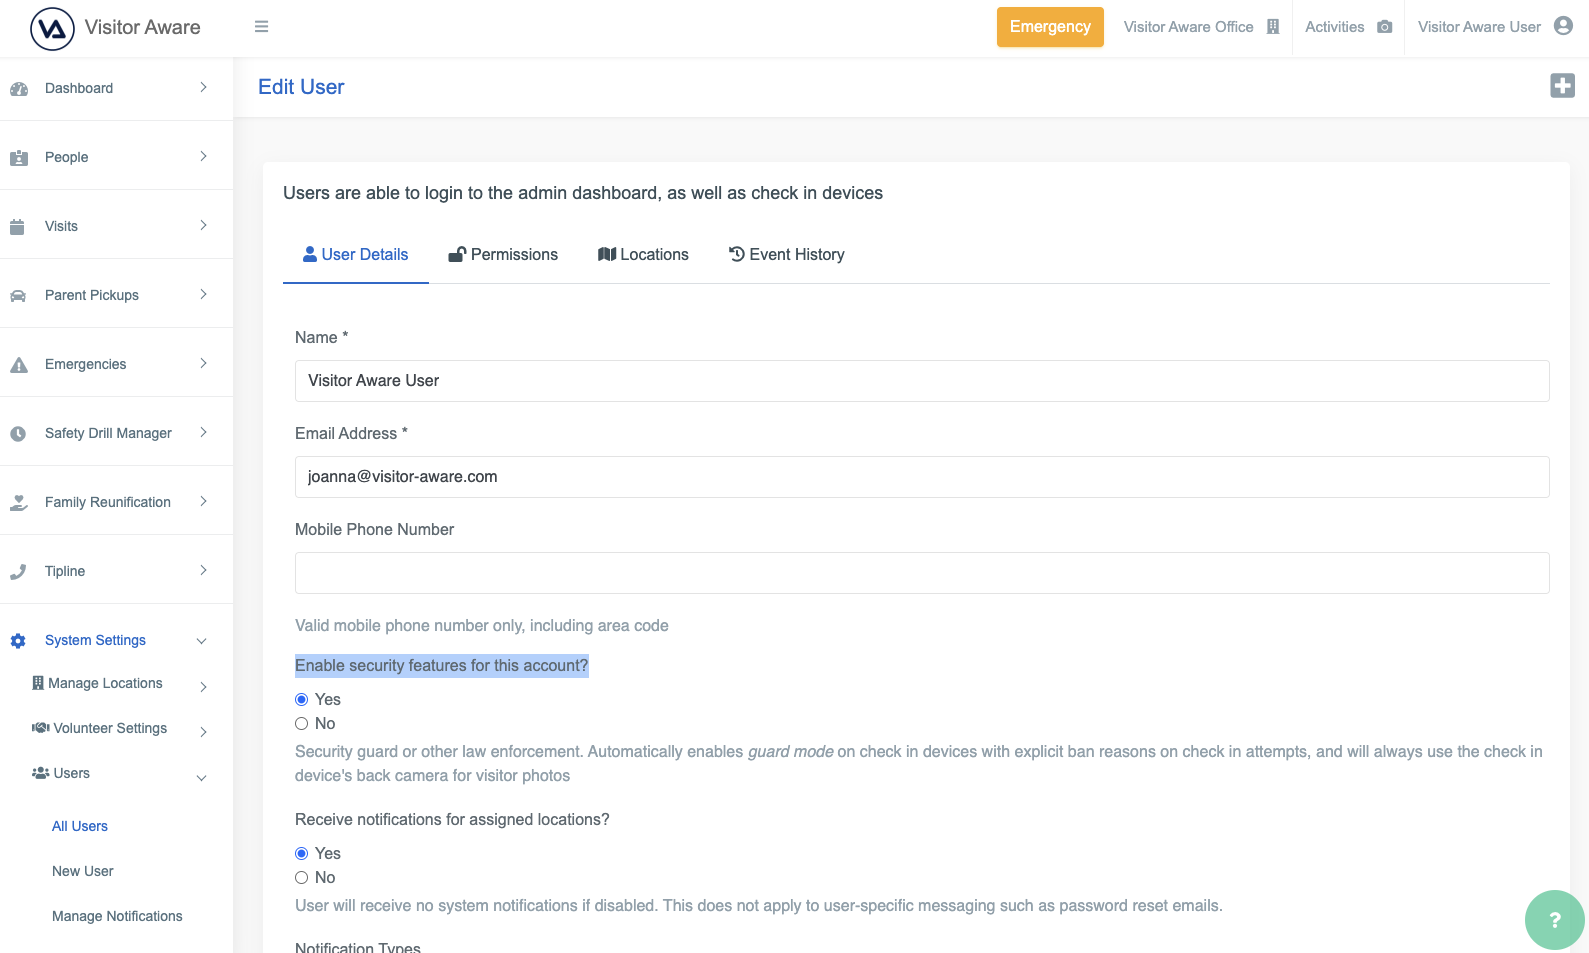The width and height of the screenshot is (1589, 953).
Task: Click the Parent Pickups car icon
Action: click(x=18, y=296)
